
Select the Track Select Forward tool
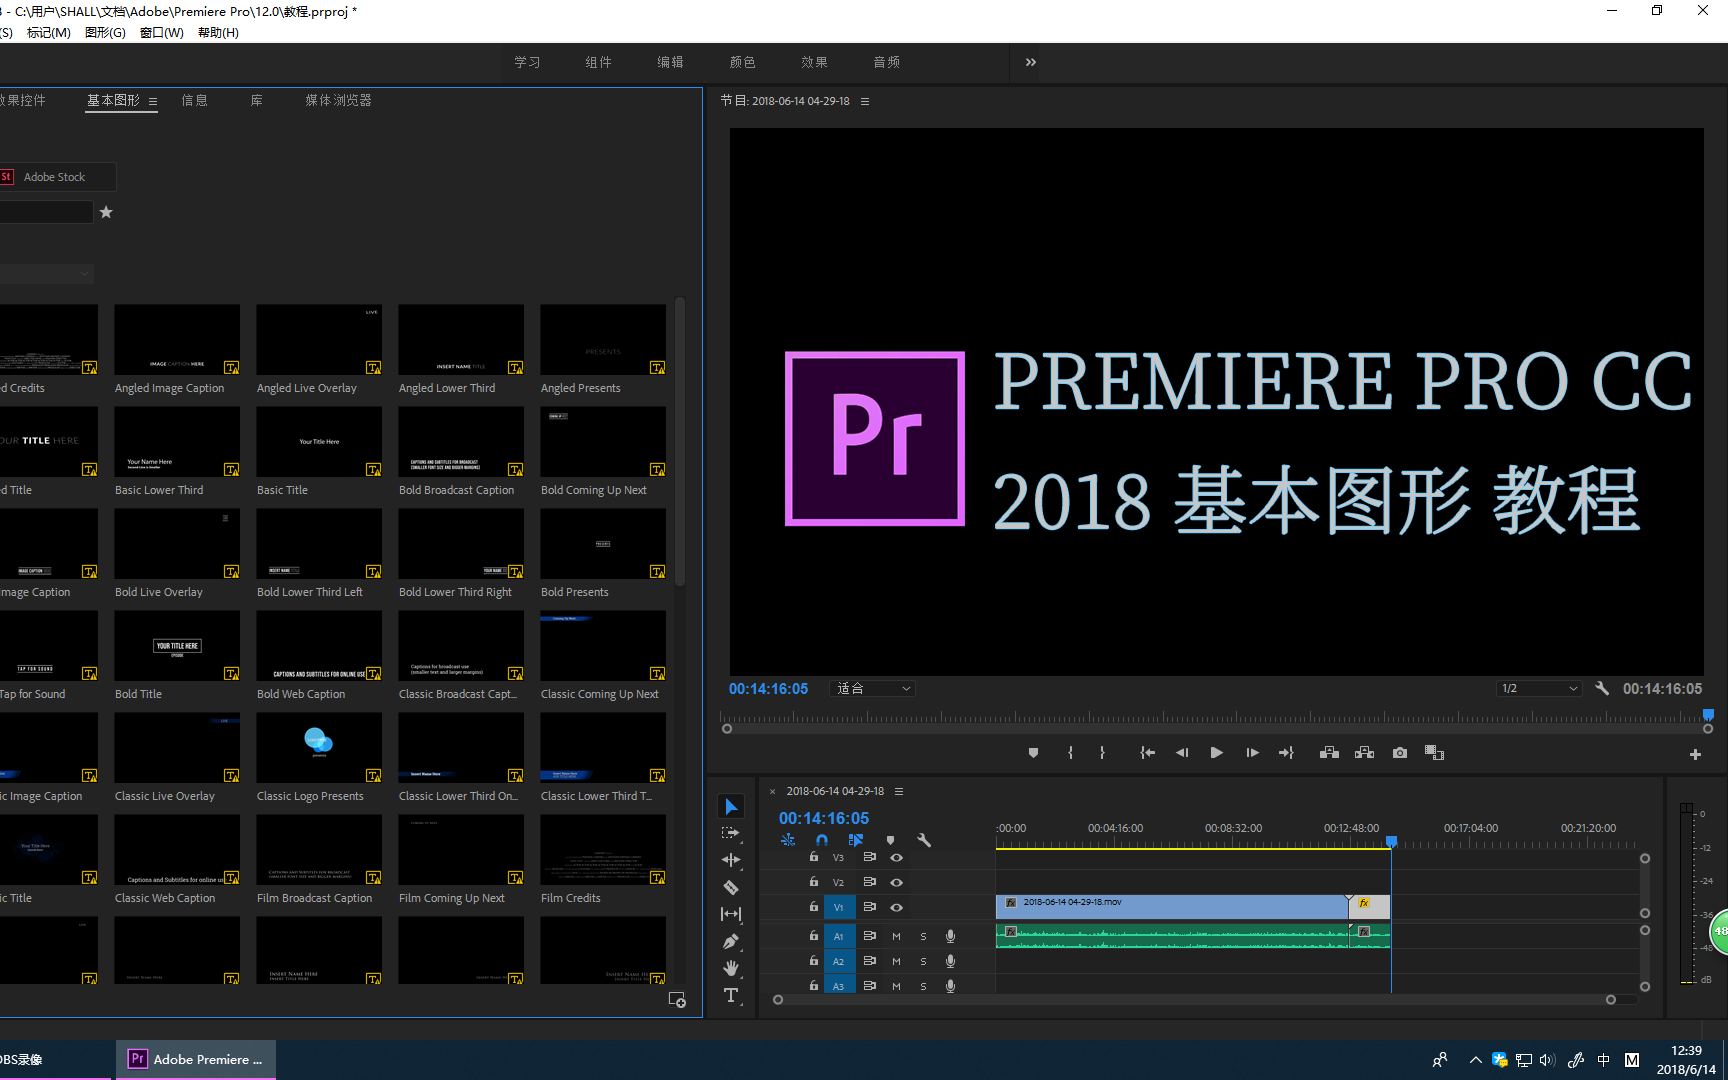click(x=731, y=832)
